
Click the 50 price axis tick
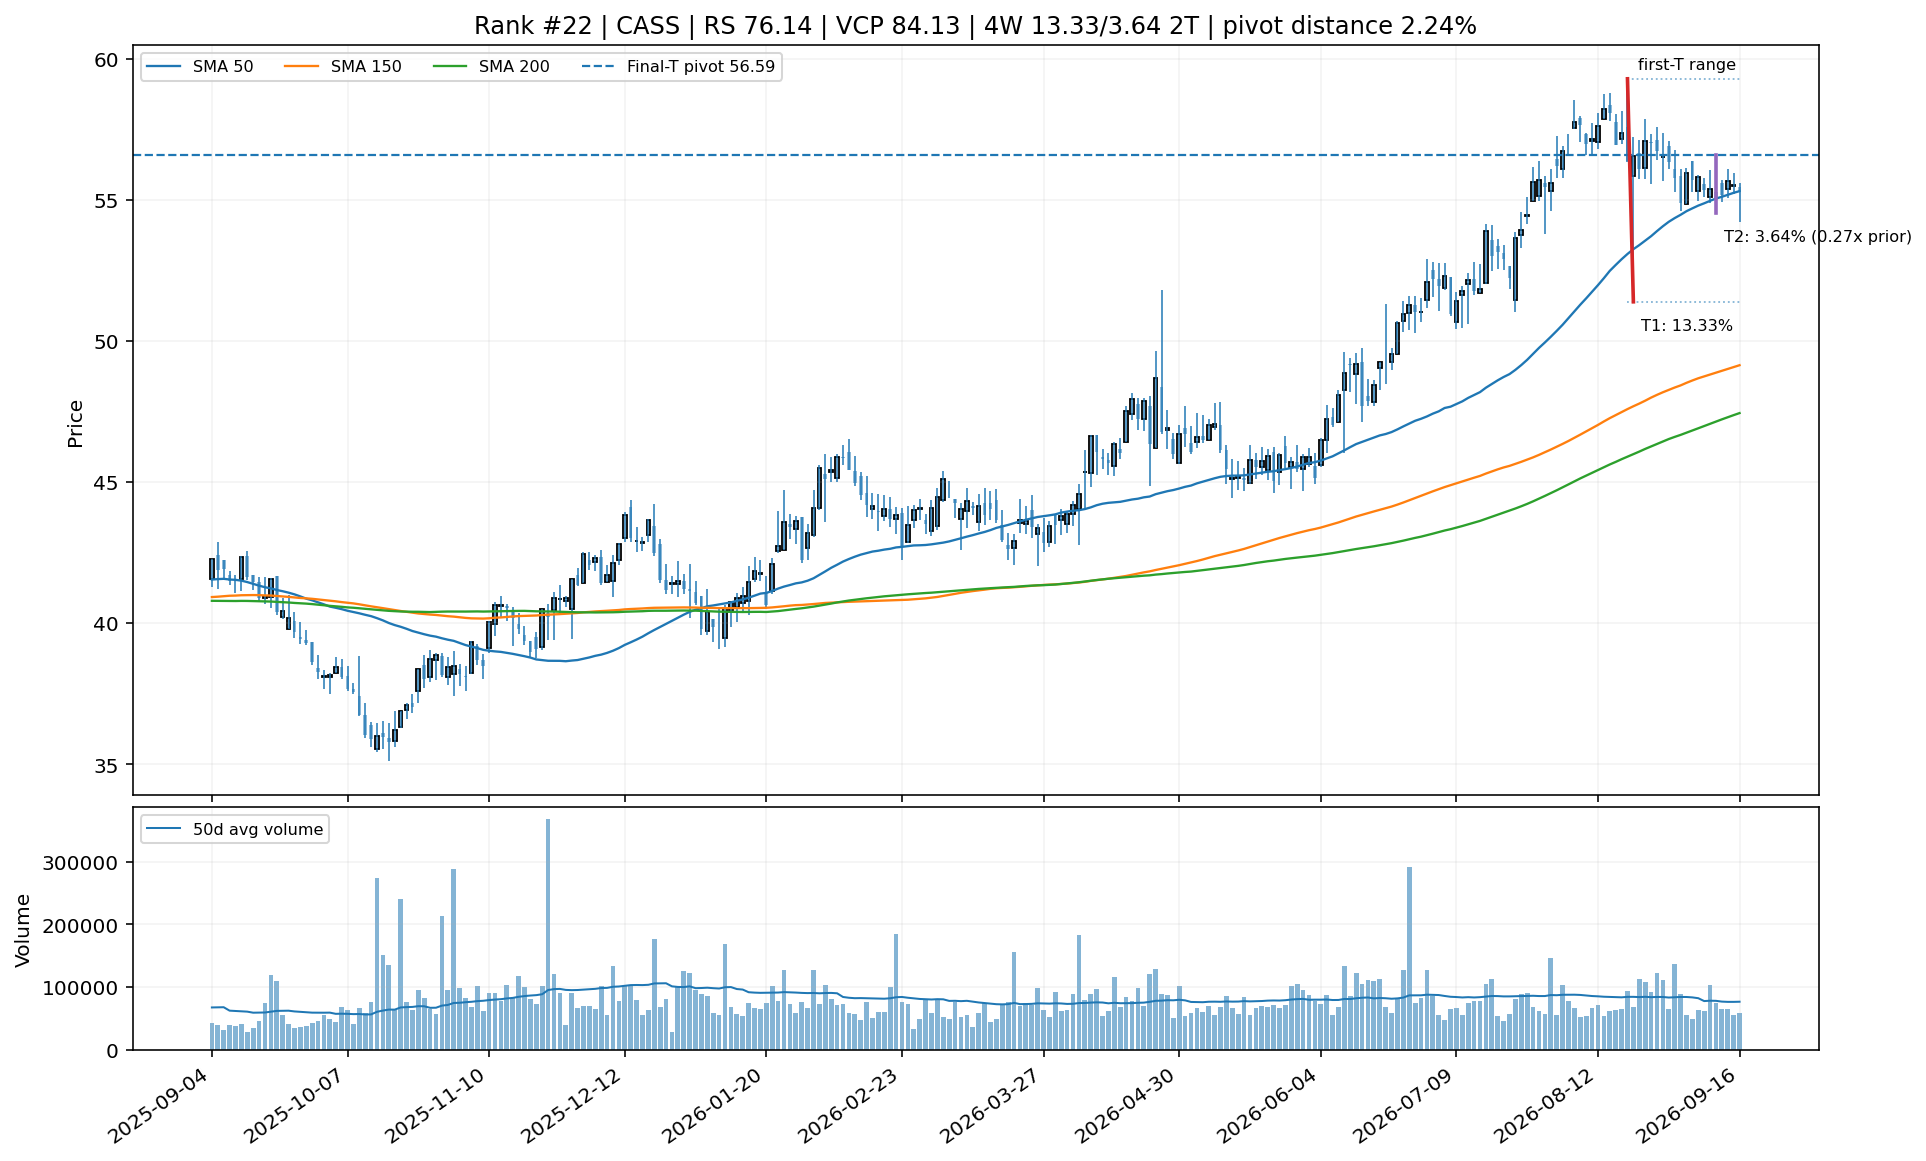tap(108, 342)
